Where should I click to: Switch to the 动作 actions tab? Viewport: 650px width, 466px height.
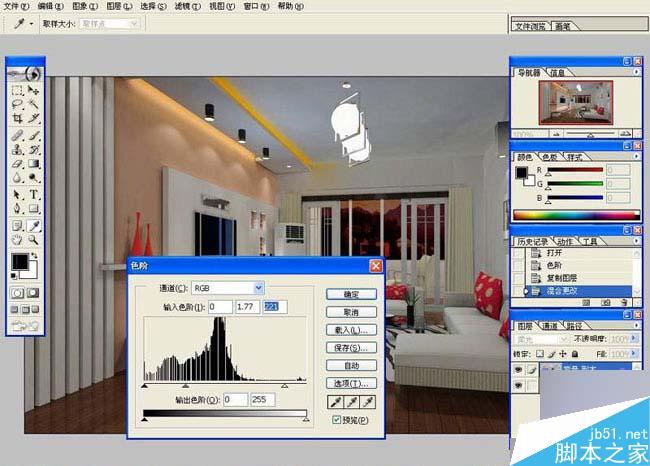coord(565,241)
